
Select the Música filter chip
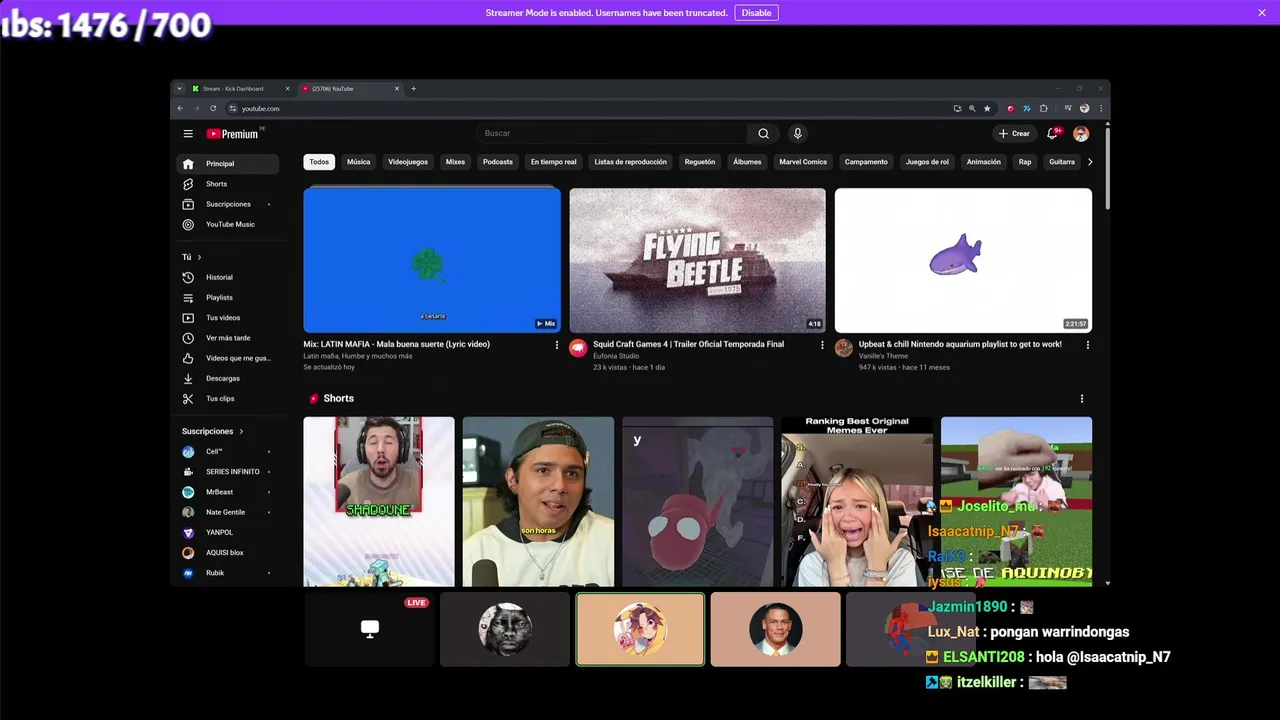pyautogui.click(x=358, y=162)
